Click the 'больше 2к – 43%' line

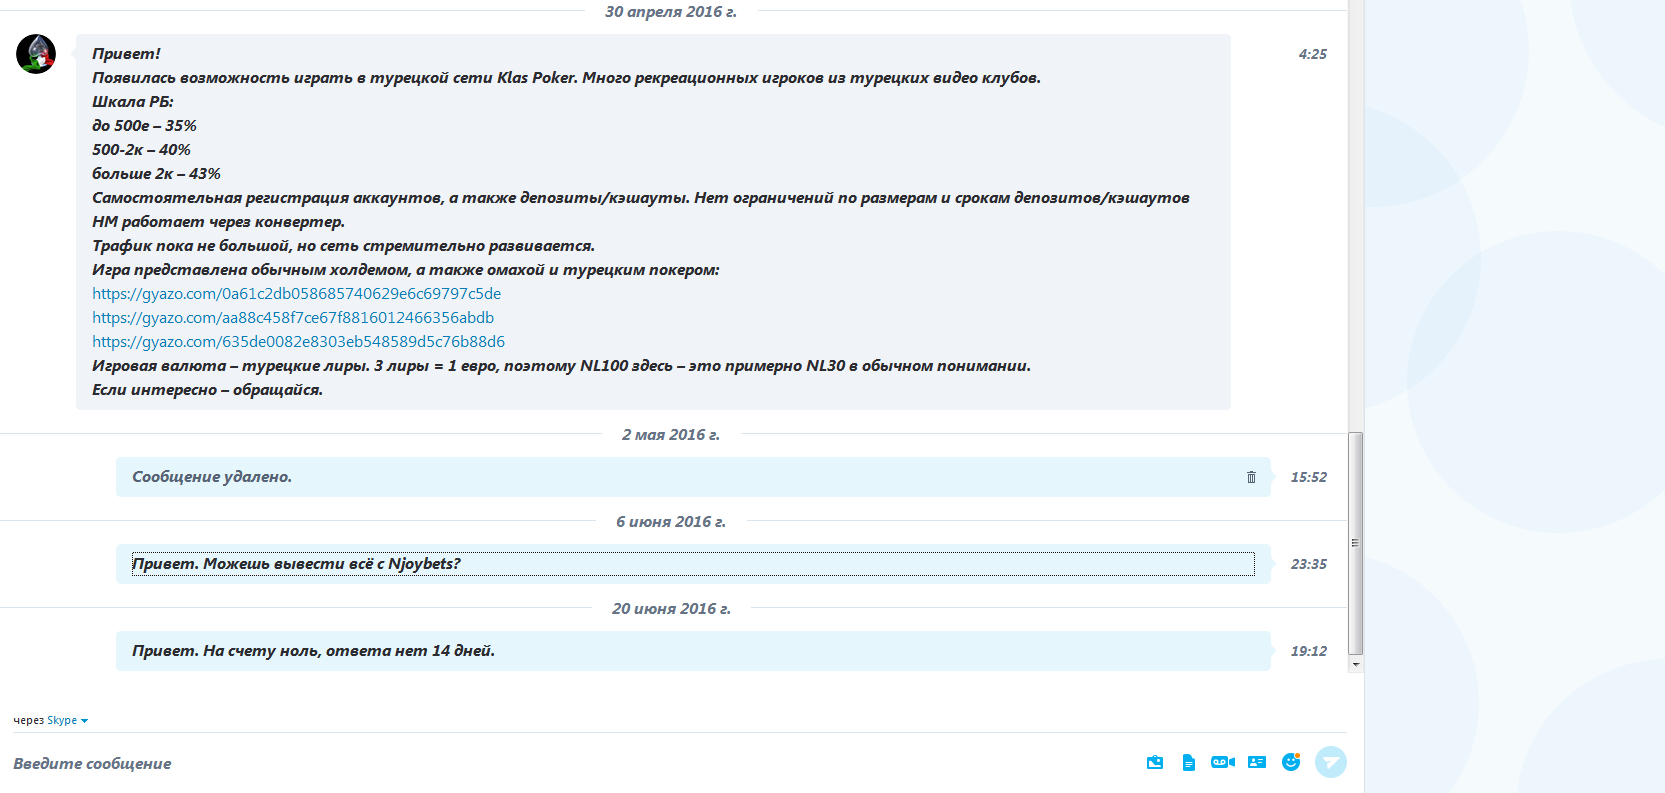(156, 174)
